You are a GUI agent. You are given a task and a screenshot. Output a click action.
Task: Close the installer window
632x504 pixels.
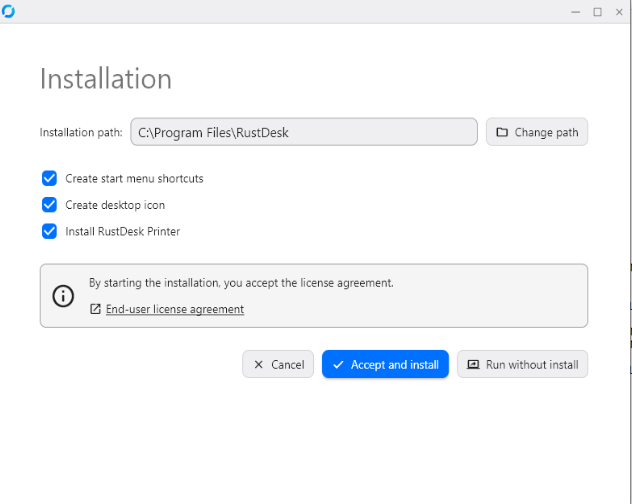[619, 12]
